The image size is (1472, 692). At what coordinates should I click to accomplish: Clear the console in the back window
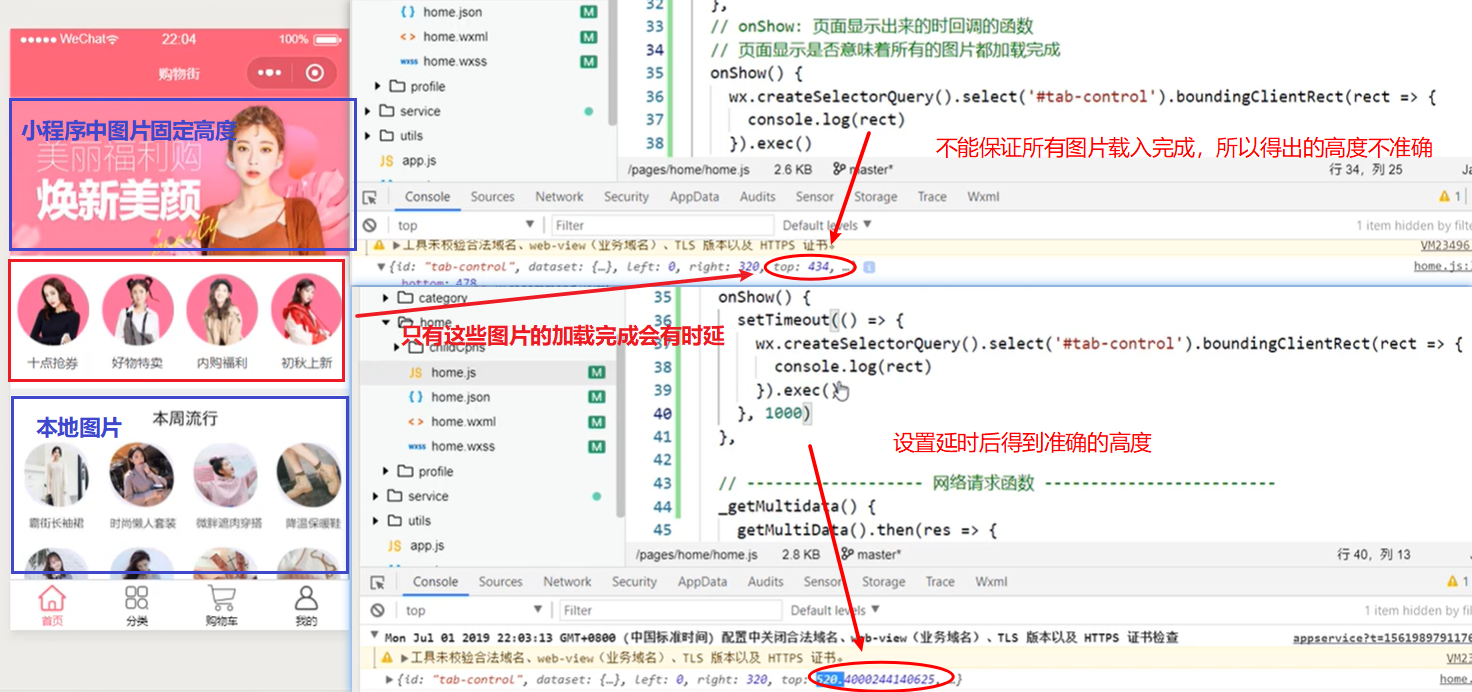tap(370, 225)
